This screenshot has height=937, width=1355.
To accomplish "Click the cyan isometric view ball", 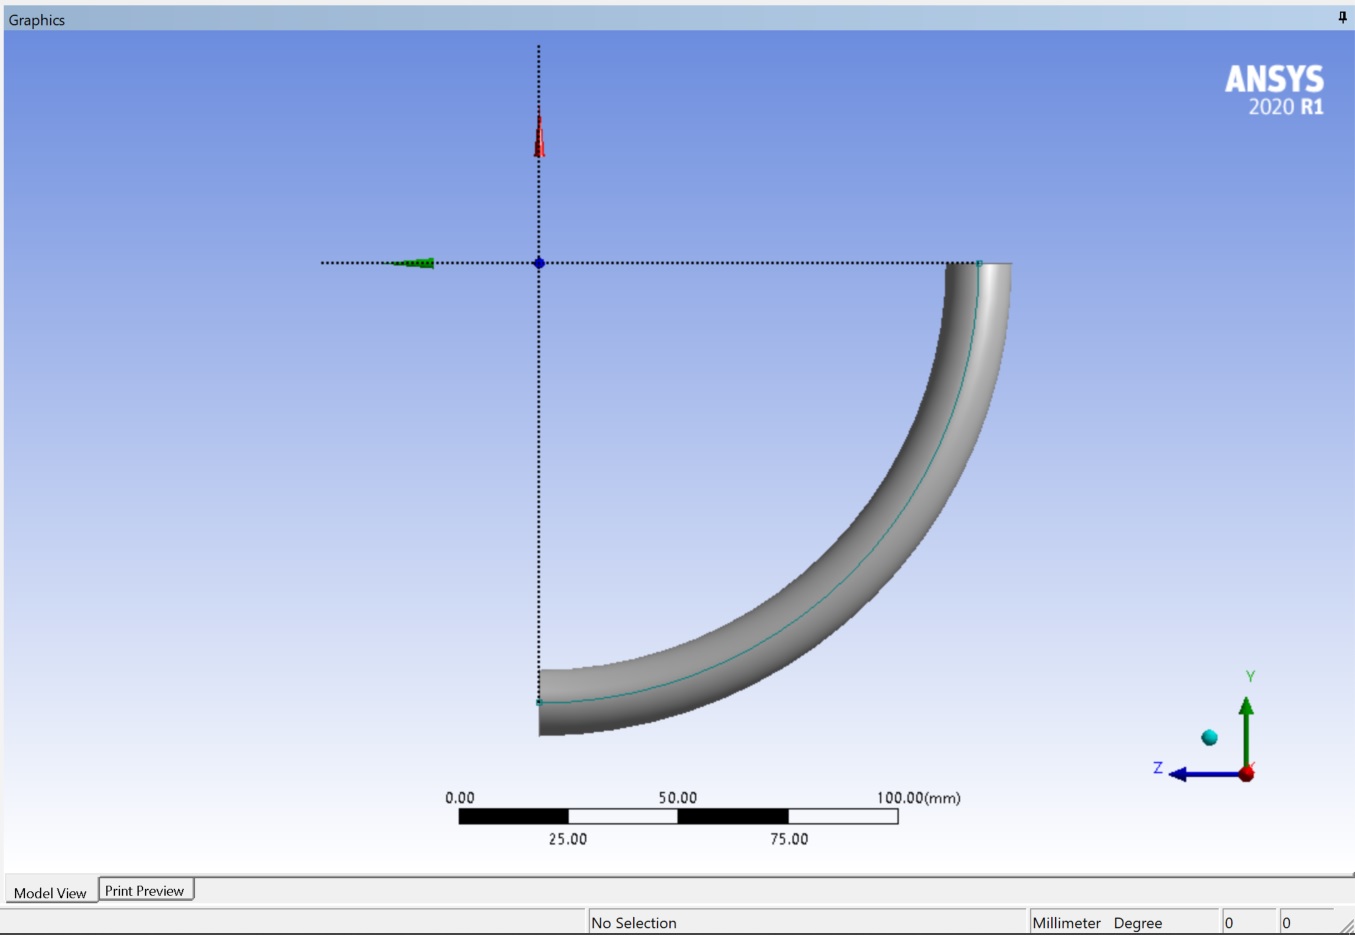I will pyautogui.click(x=1208, y=736).
